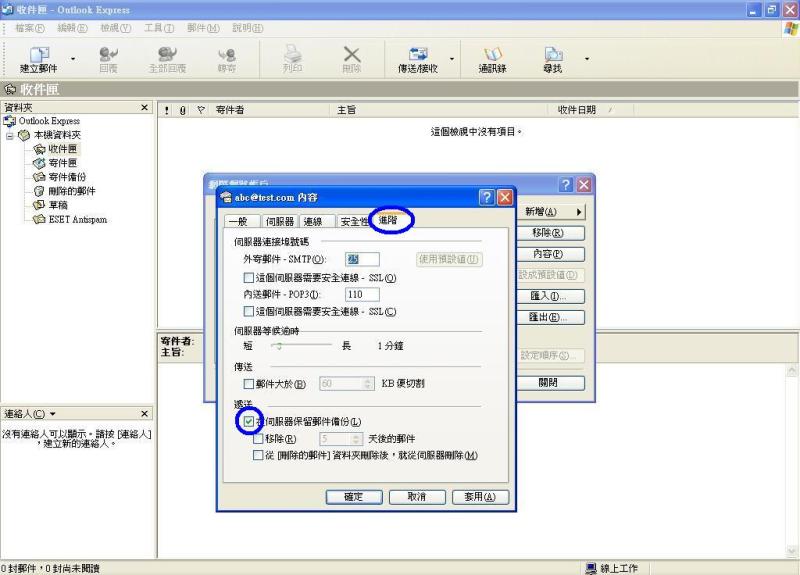800x575 pixels.
Task: Enable SSL checkbox for outgoing SMTP server
Action: pyautogui.click(x=248, y=278)
